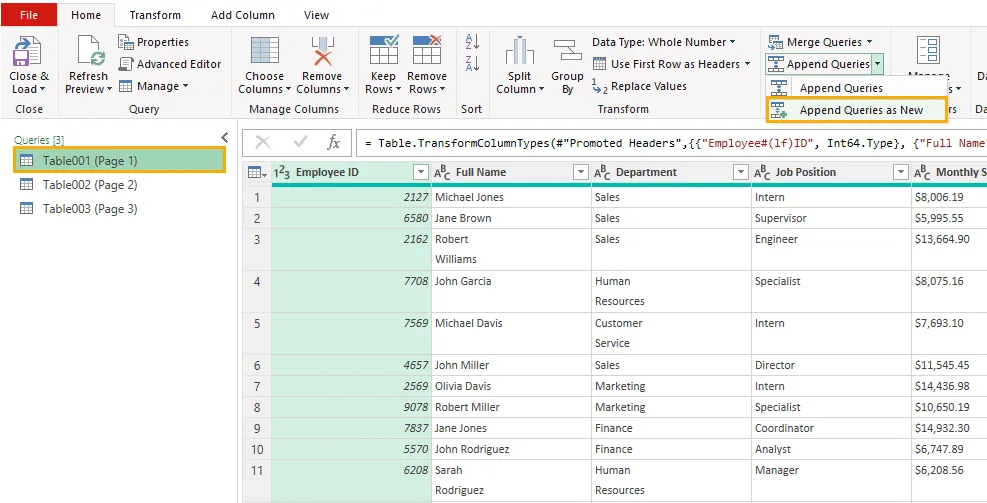Viewport: 987px width, 503px height.
Task: Open the Job Position column filter dropdown
Action: click(x=901, y=172)
